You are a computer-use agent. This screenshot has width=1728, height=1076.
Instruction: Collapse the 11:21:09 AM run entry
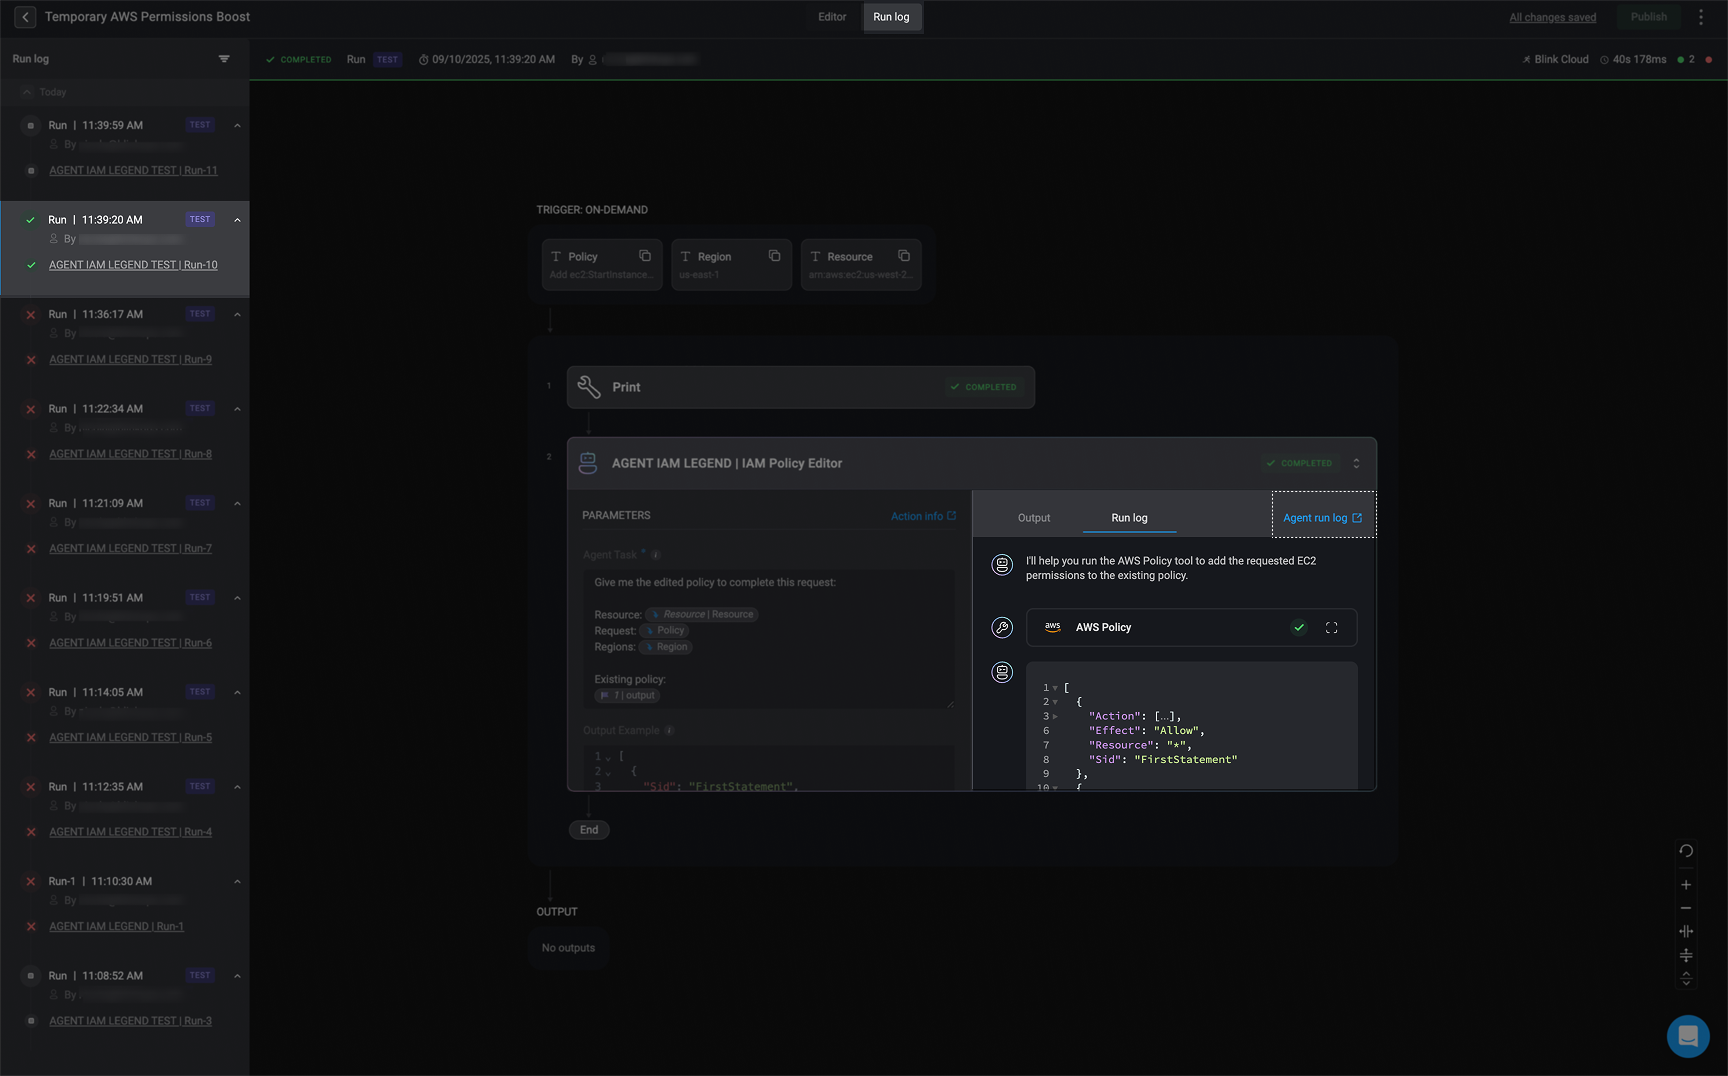click(237, 504)
